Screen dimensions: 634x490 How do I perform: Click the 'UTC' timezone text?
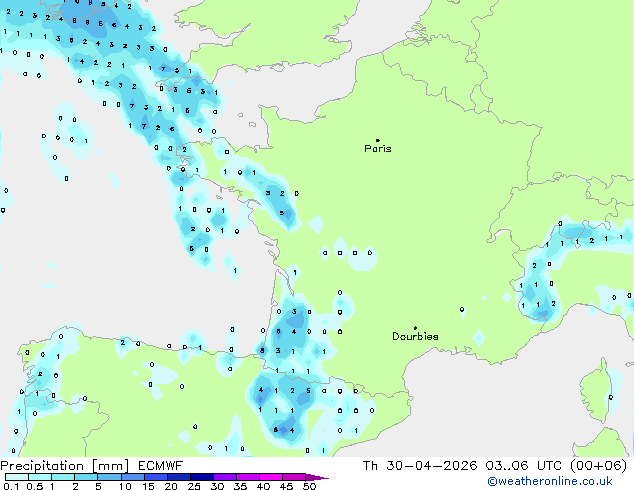(x=549, y=466)
